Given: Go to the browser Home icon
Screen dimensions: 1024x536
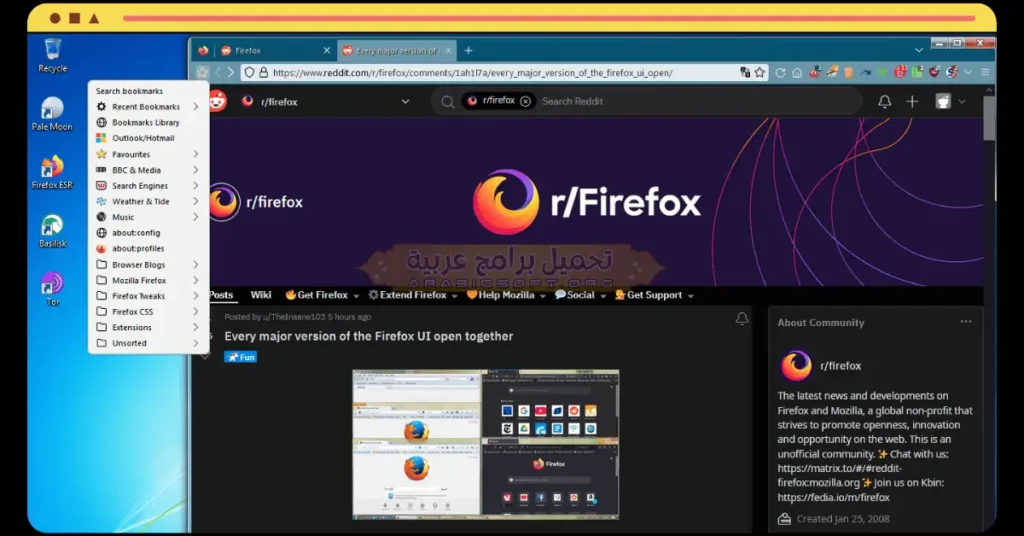Looking at the screenshot, I should pyautogui.click(x=797, y=73).
